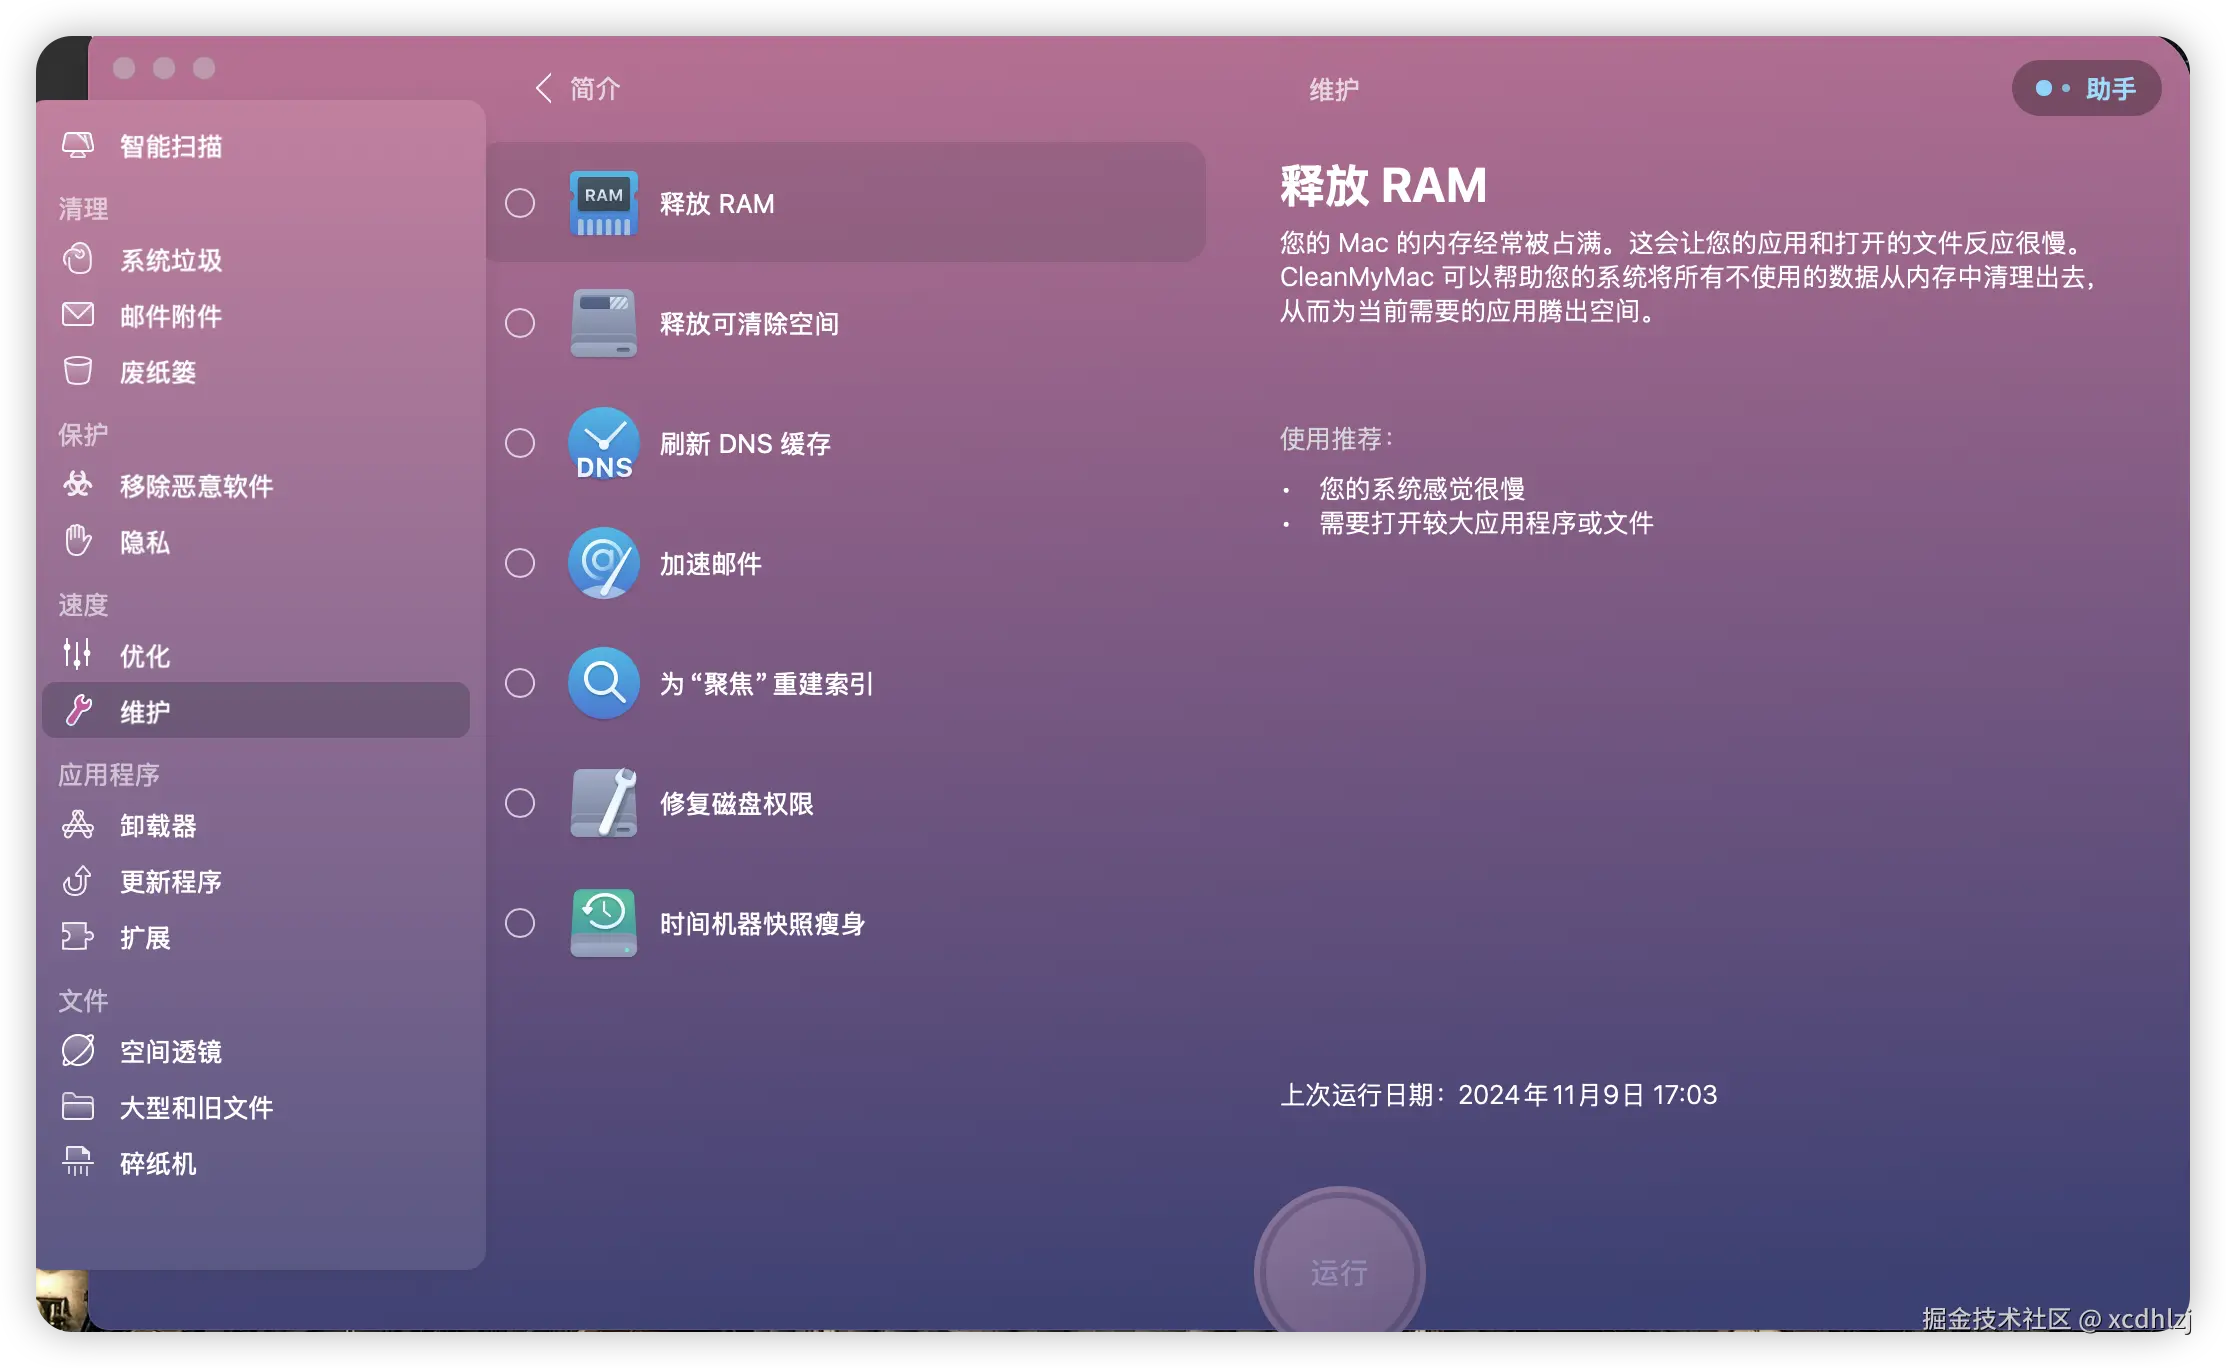Click the Spotlight reindex magnifier icon

click(603, 683)
